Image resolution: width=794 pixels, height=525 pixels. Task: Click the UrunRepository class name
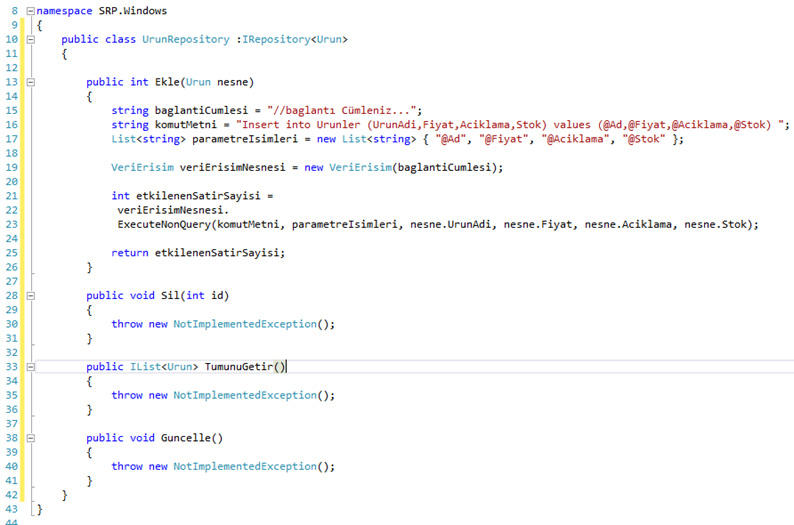(186, 39)
